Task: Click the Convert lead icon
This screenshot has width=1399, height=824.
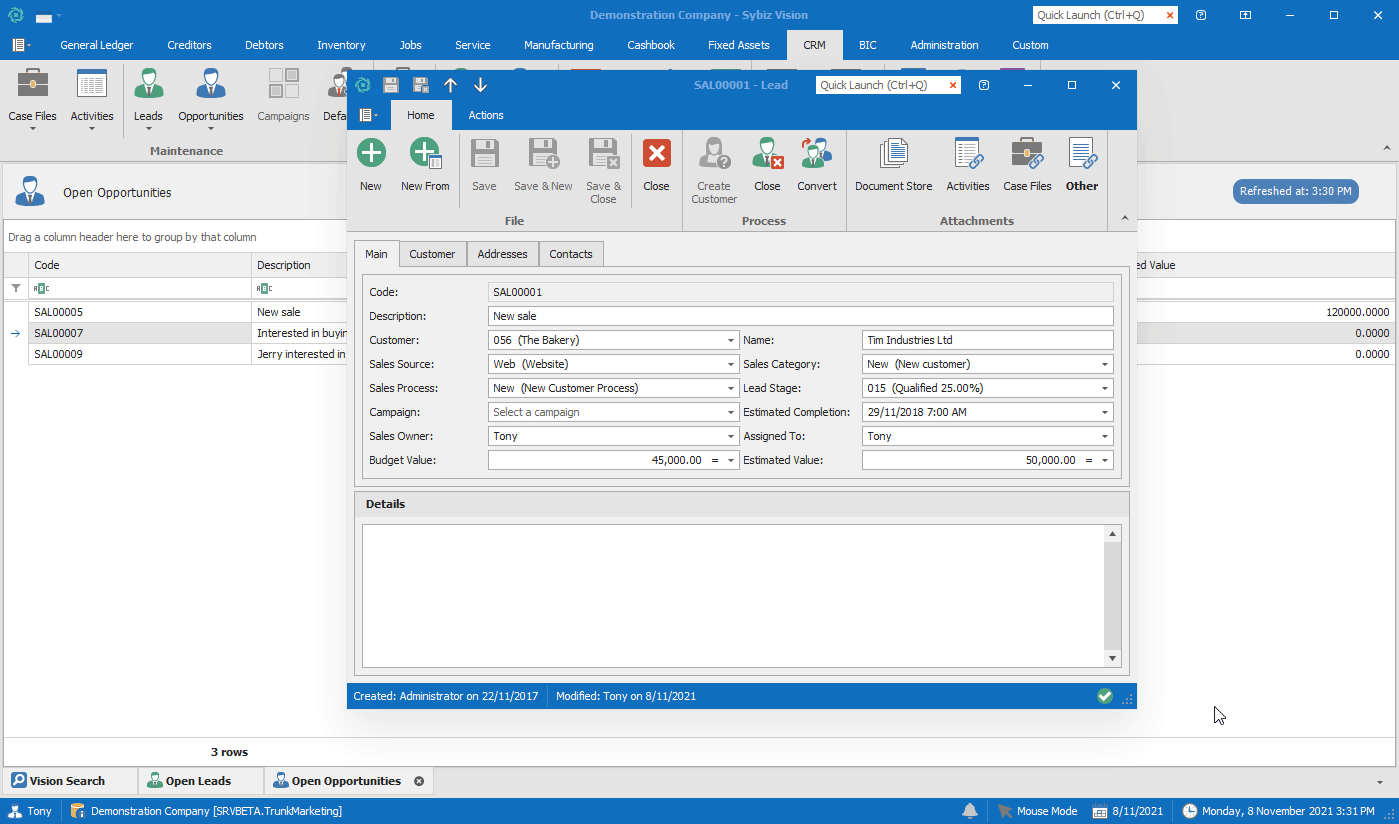Action: pos(817,155)
